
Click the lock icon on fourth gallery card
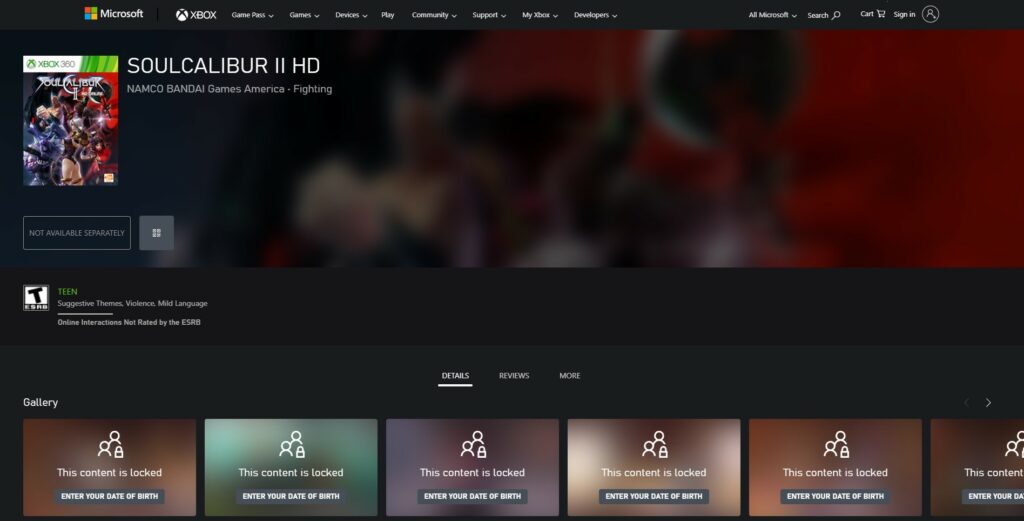(x=655, y=445)
